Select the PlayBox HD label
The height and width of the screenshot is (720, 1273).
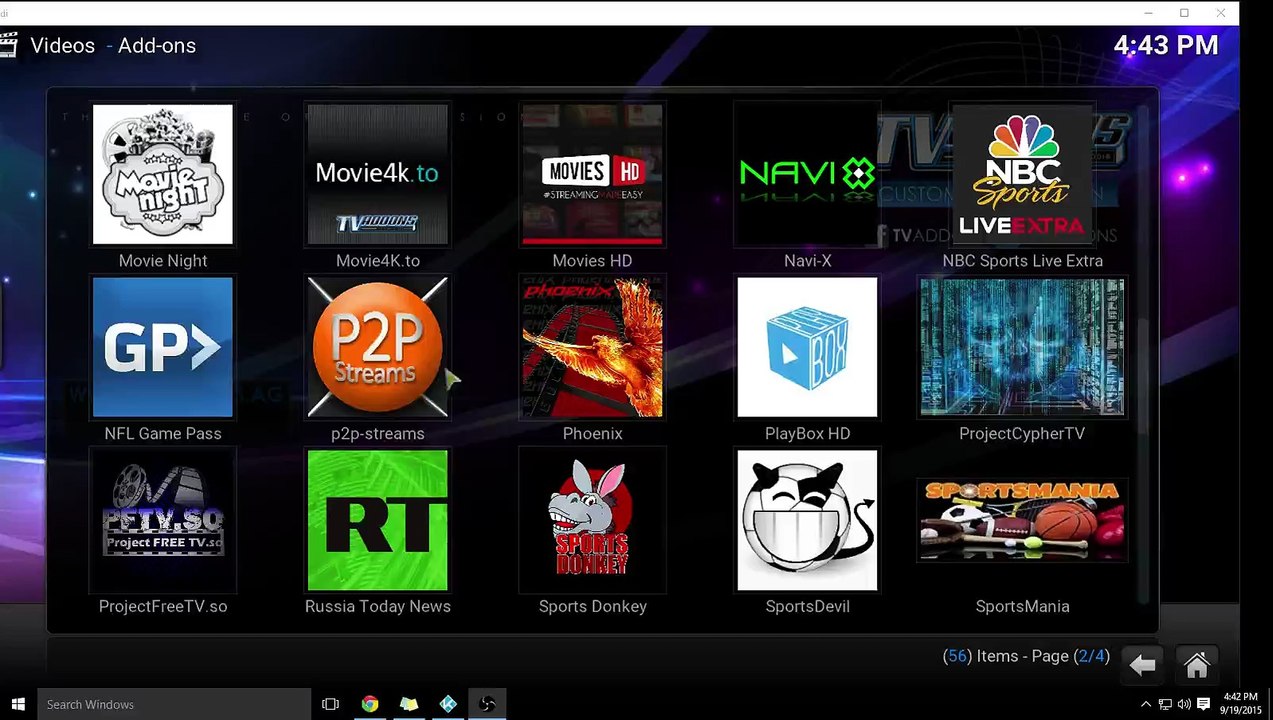coord(807,433)
